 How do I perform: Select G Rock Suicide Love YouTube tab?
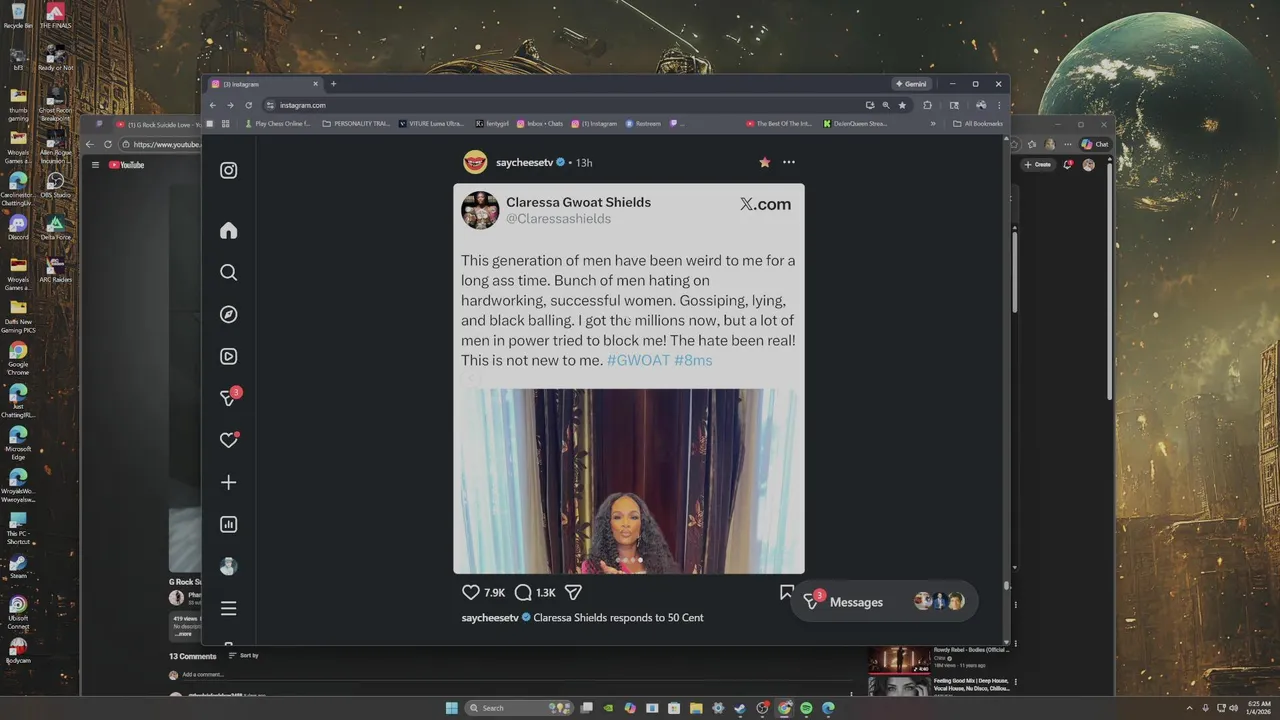coord(160,124)
